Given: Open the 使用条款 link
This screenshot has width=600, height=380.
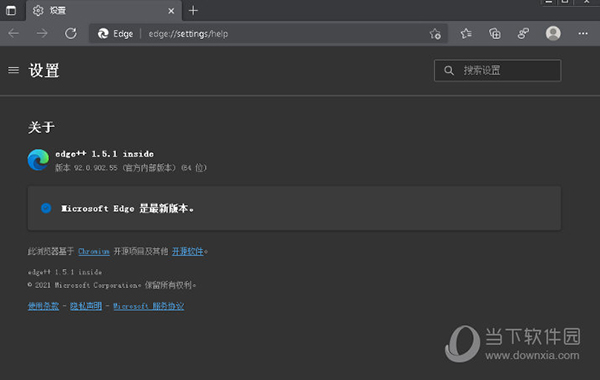Looking at the screenshot, I should click(43, 306).
